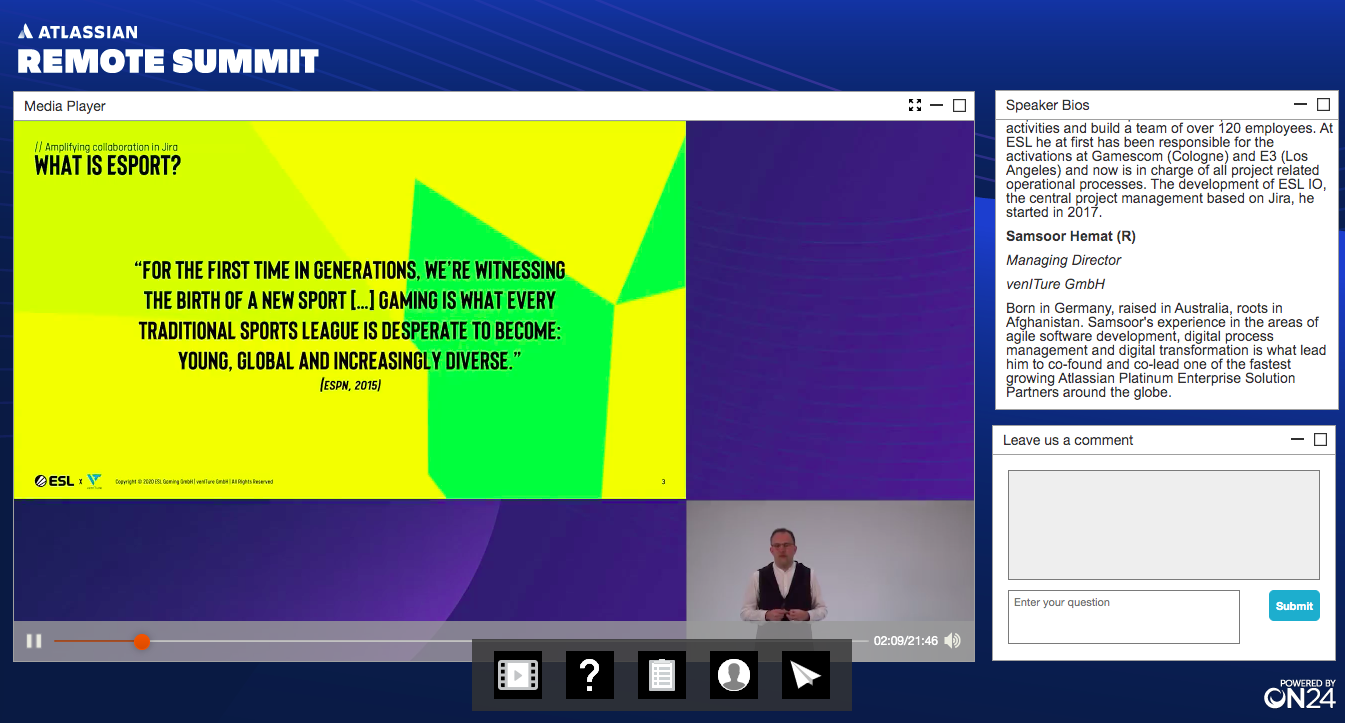Image resolution: width=1345 pixels, height=723 pixels.
Task: Maximize the Media Player window
Action: [x=960, y=105]
